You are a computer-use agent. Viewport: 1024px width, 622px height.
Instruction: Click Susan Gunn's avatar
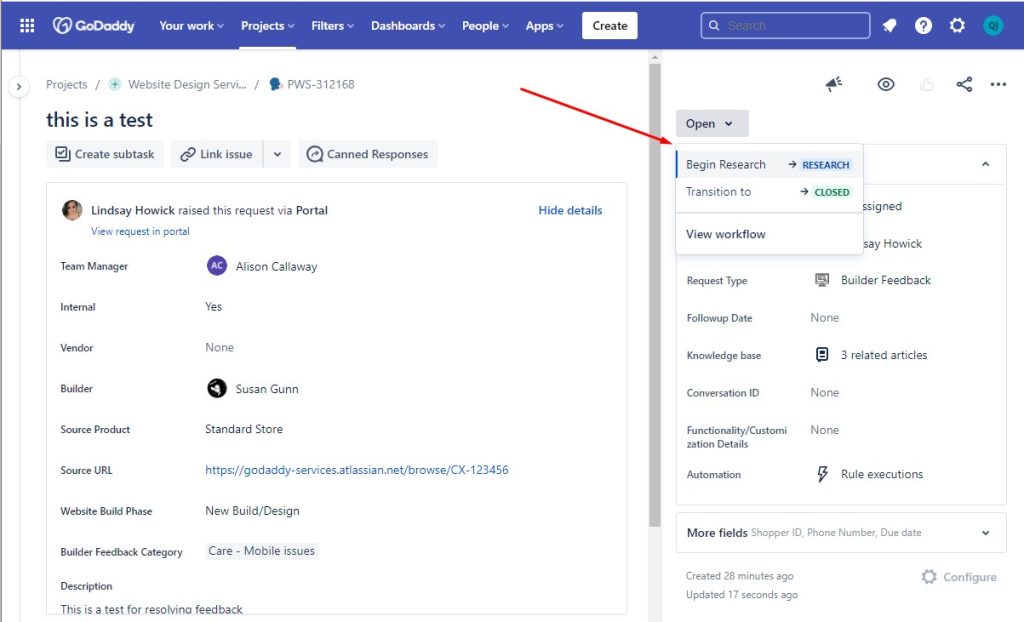tap(217, 388)
